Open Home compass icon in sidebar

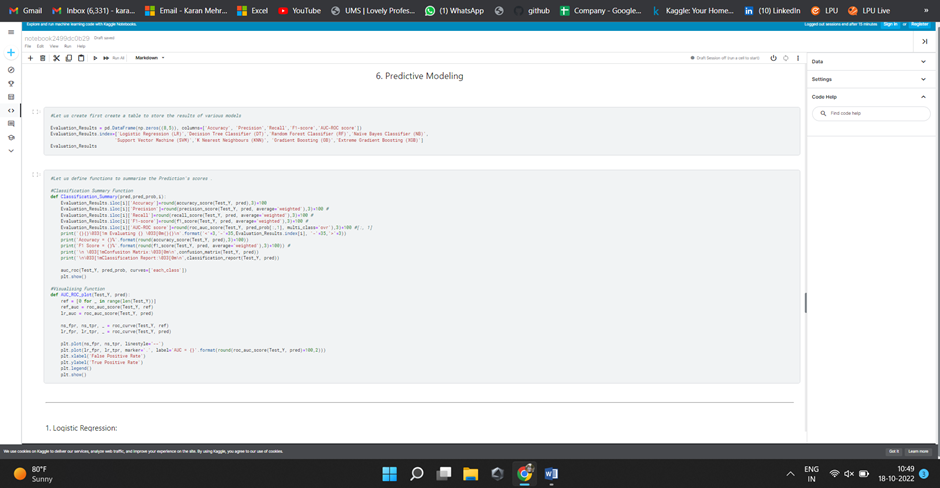pos(11,70)
